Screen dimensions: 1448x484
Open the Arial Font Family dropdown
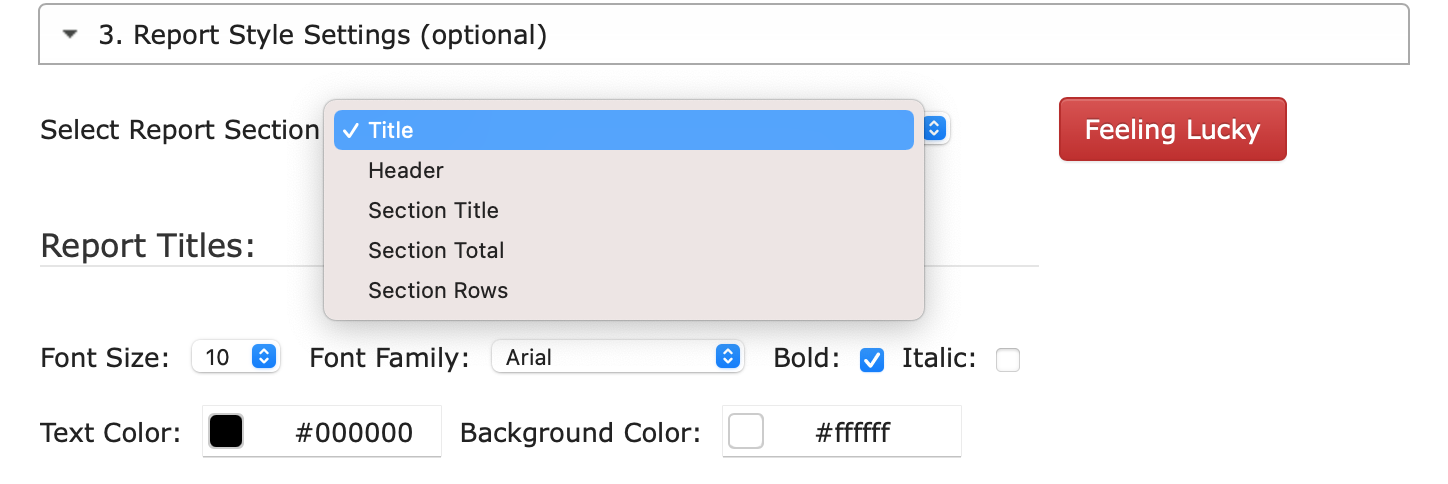[618, 357]
